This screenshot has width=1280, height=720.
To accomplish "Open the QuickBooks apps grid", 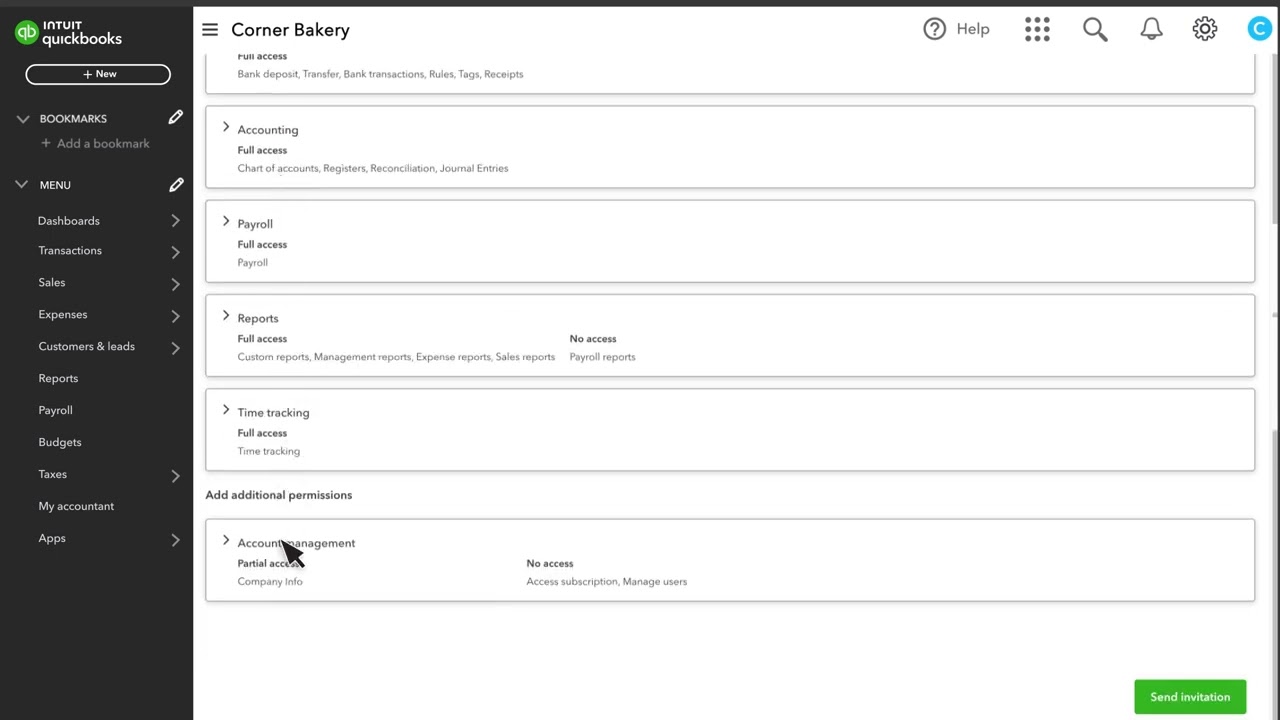I will (1037, 29).
